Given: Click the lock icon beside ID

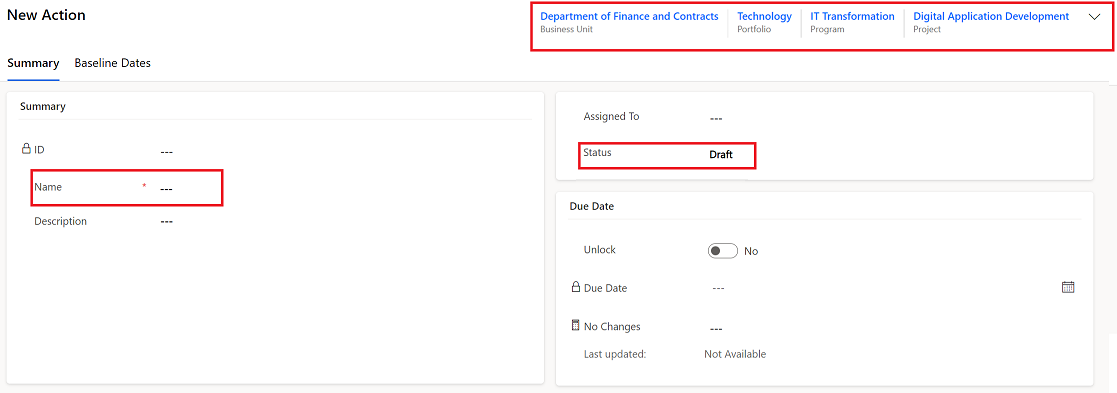Looking at the screenshot, I should [x=26, y=149].
